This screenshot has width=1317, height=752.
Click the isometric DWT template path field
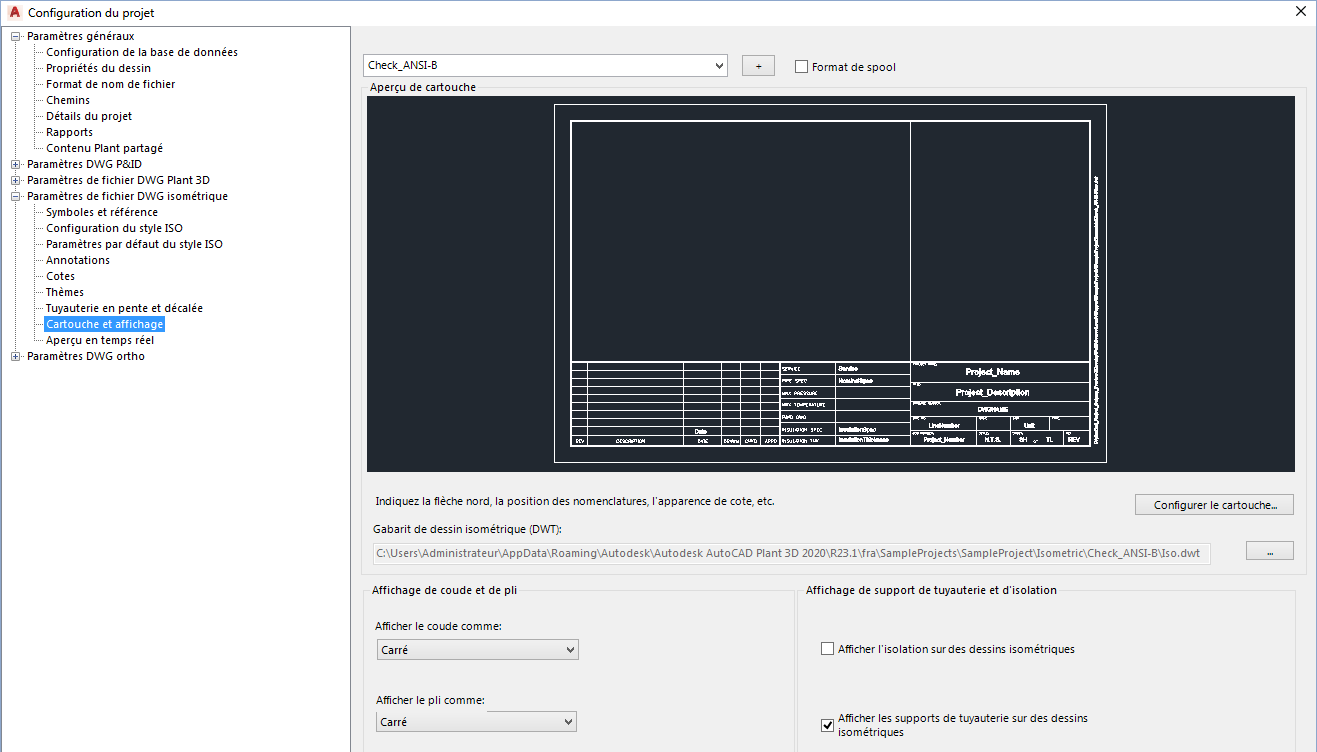(792, 552)
